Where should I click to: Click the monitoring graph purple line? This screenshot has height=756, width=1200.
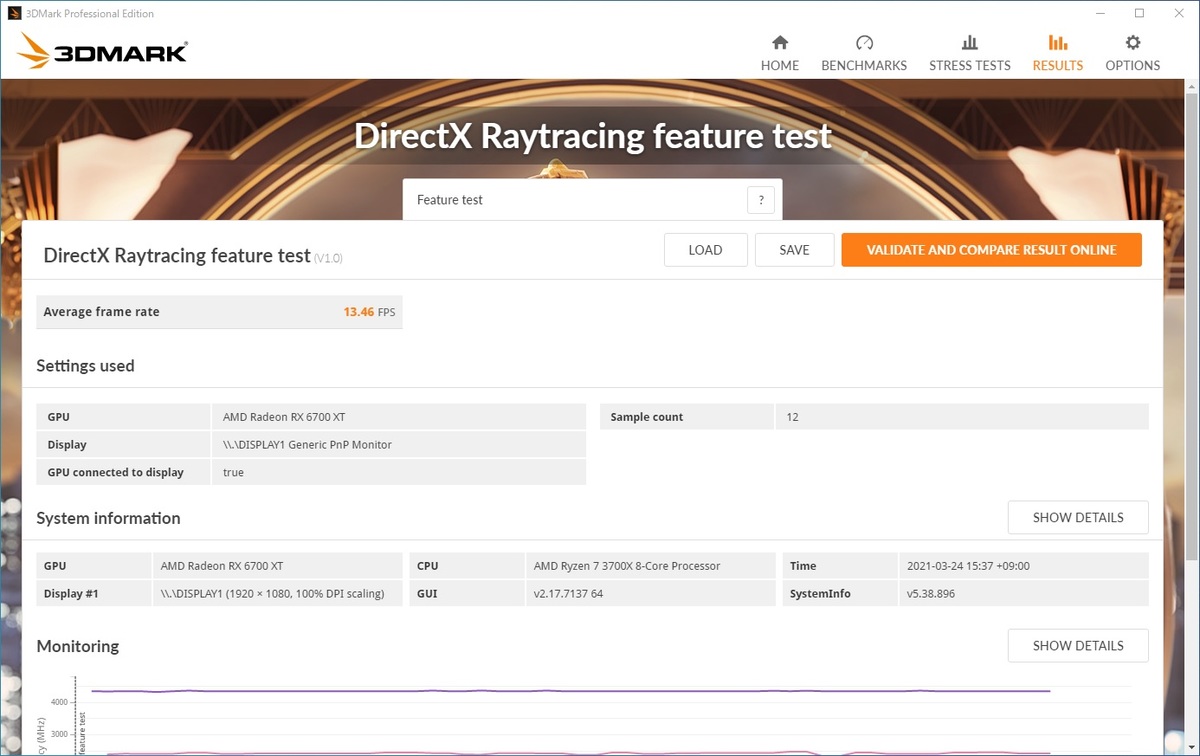pyautogui.click(x=570, y=691)
